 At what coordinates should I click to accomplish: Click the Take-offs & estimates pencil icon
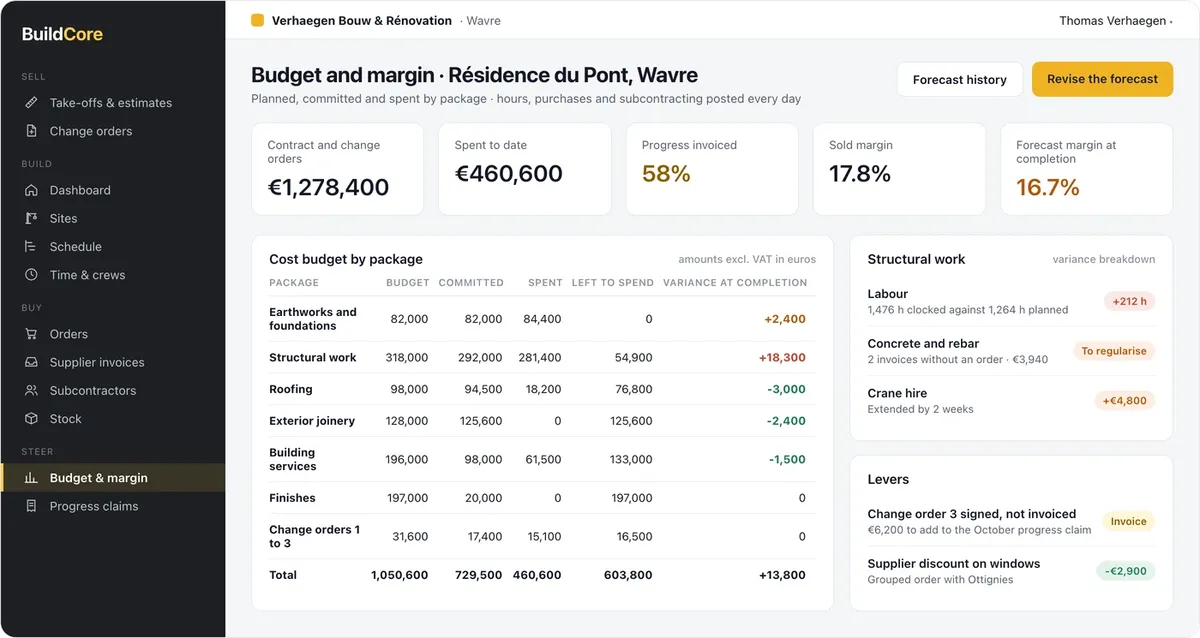point(31,103)
